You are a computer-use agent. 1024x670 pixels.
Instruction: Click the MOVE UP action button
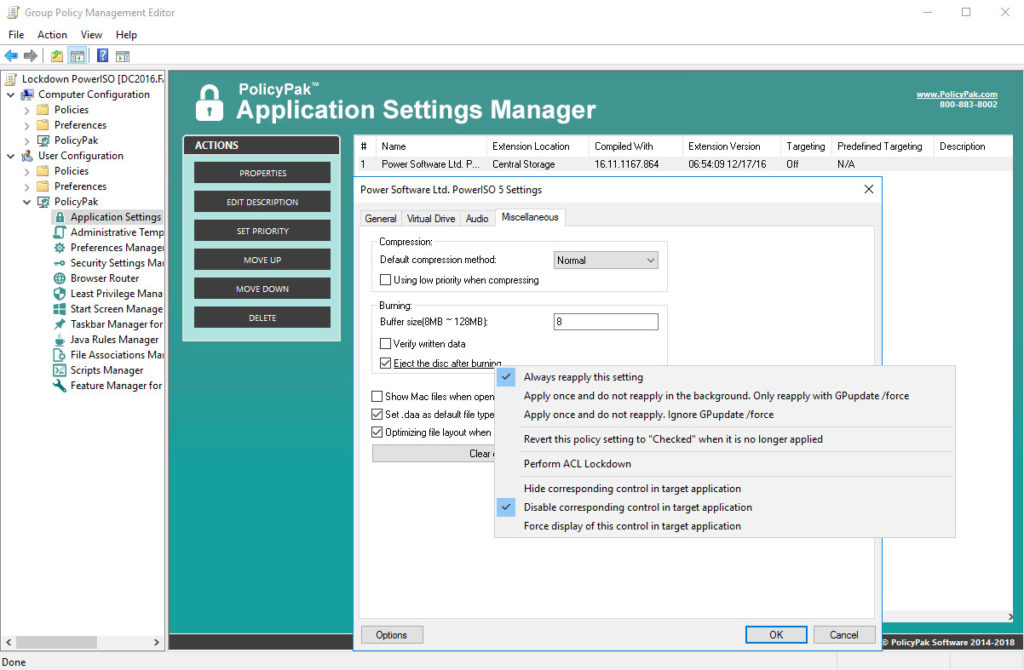point(262,260)
